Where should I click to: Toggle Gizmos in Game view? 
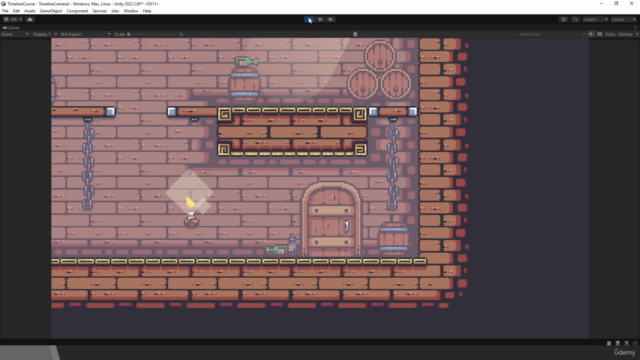click(624, 34)
